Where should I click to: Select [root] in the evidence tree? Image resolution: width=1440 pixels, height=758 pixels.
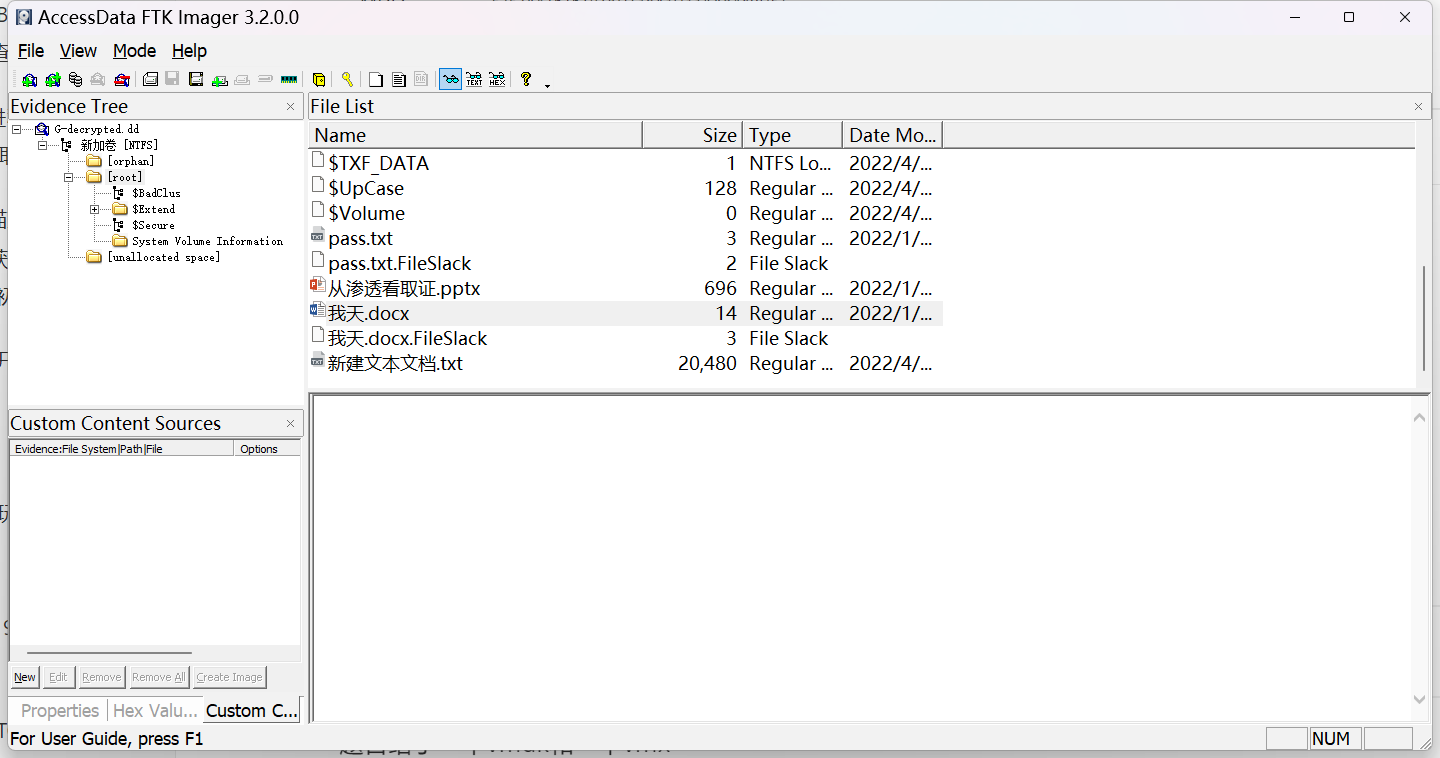click(x=125, y=177)
